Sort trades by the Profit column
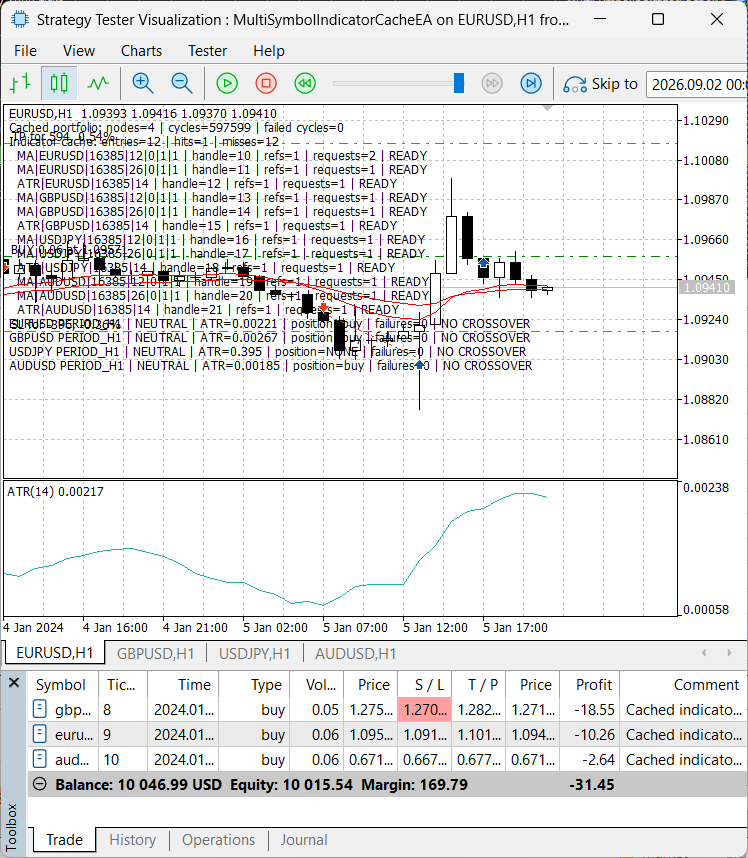 pyautogui.click(x=590, y=685)
